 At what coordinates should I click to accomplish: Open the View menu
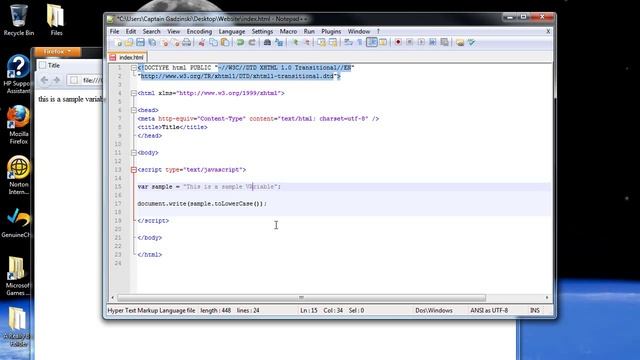[x=173, y=31]
